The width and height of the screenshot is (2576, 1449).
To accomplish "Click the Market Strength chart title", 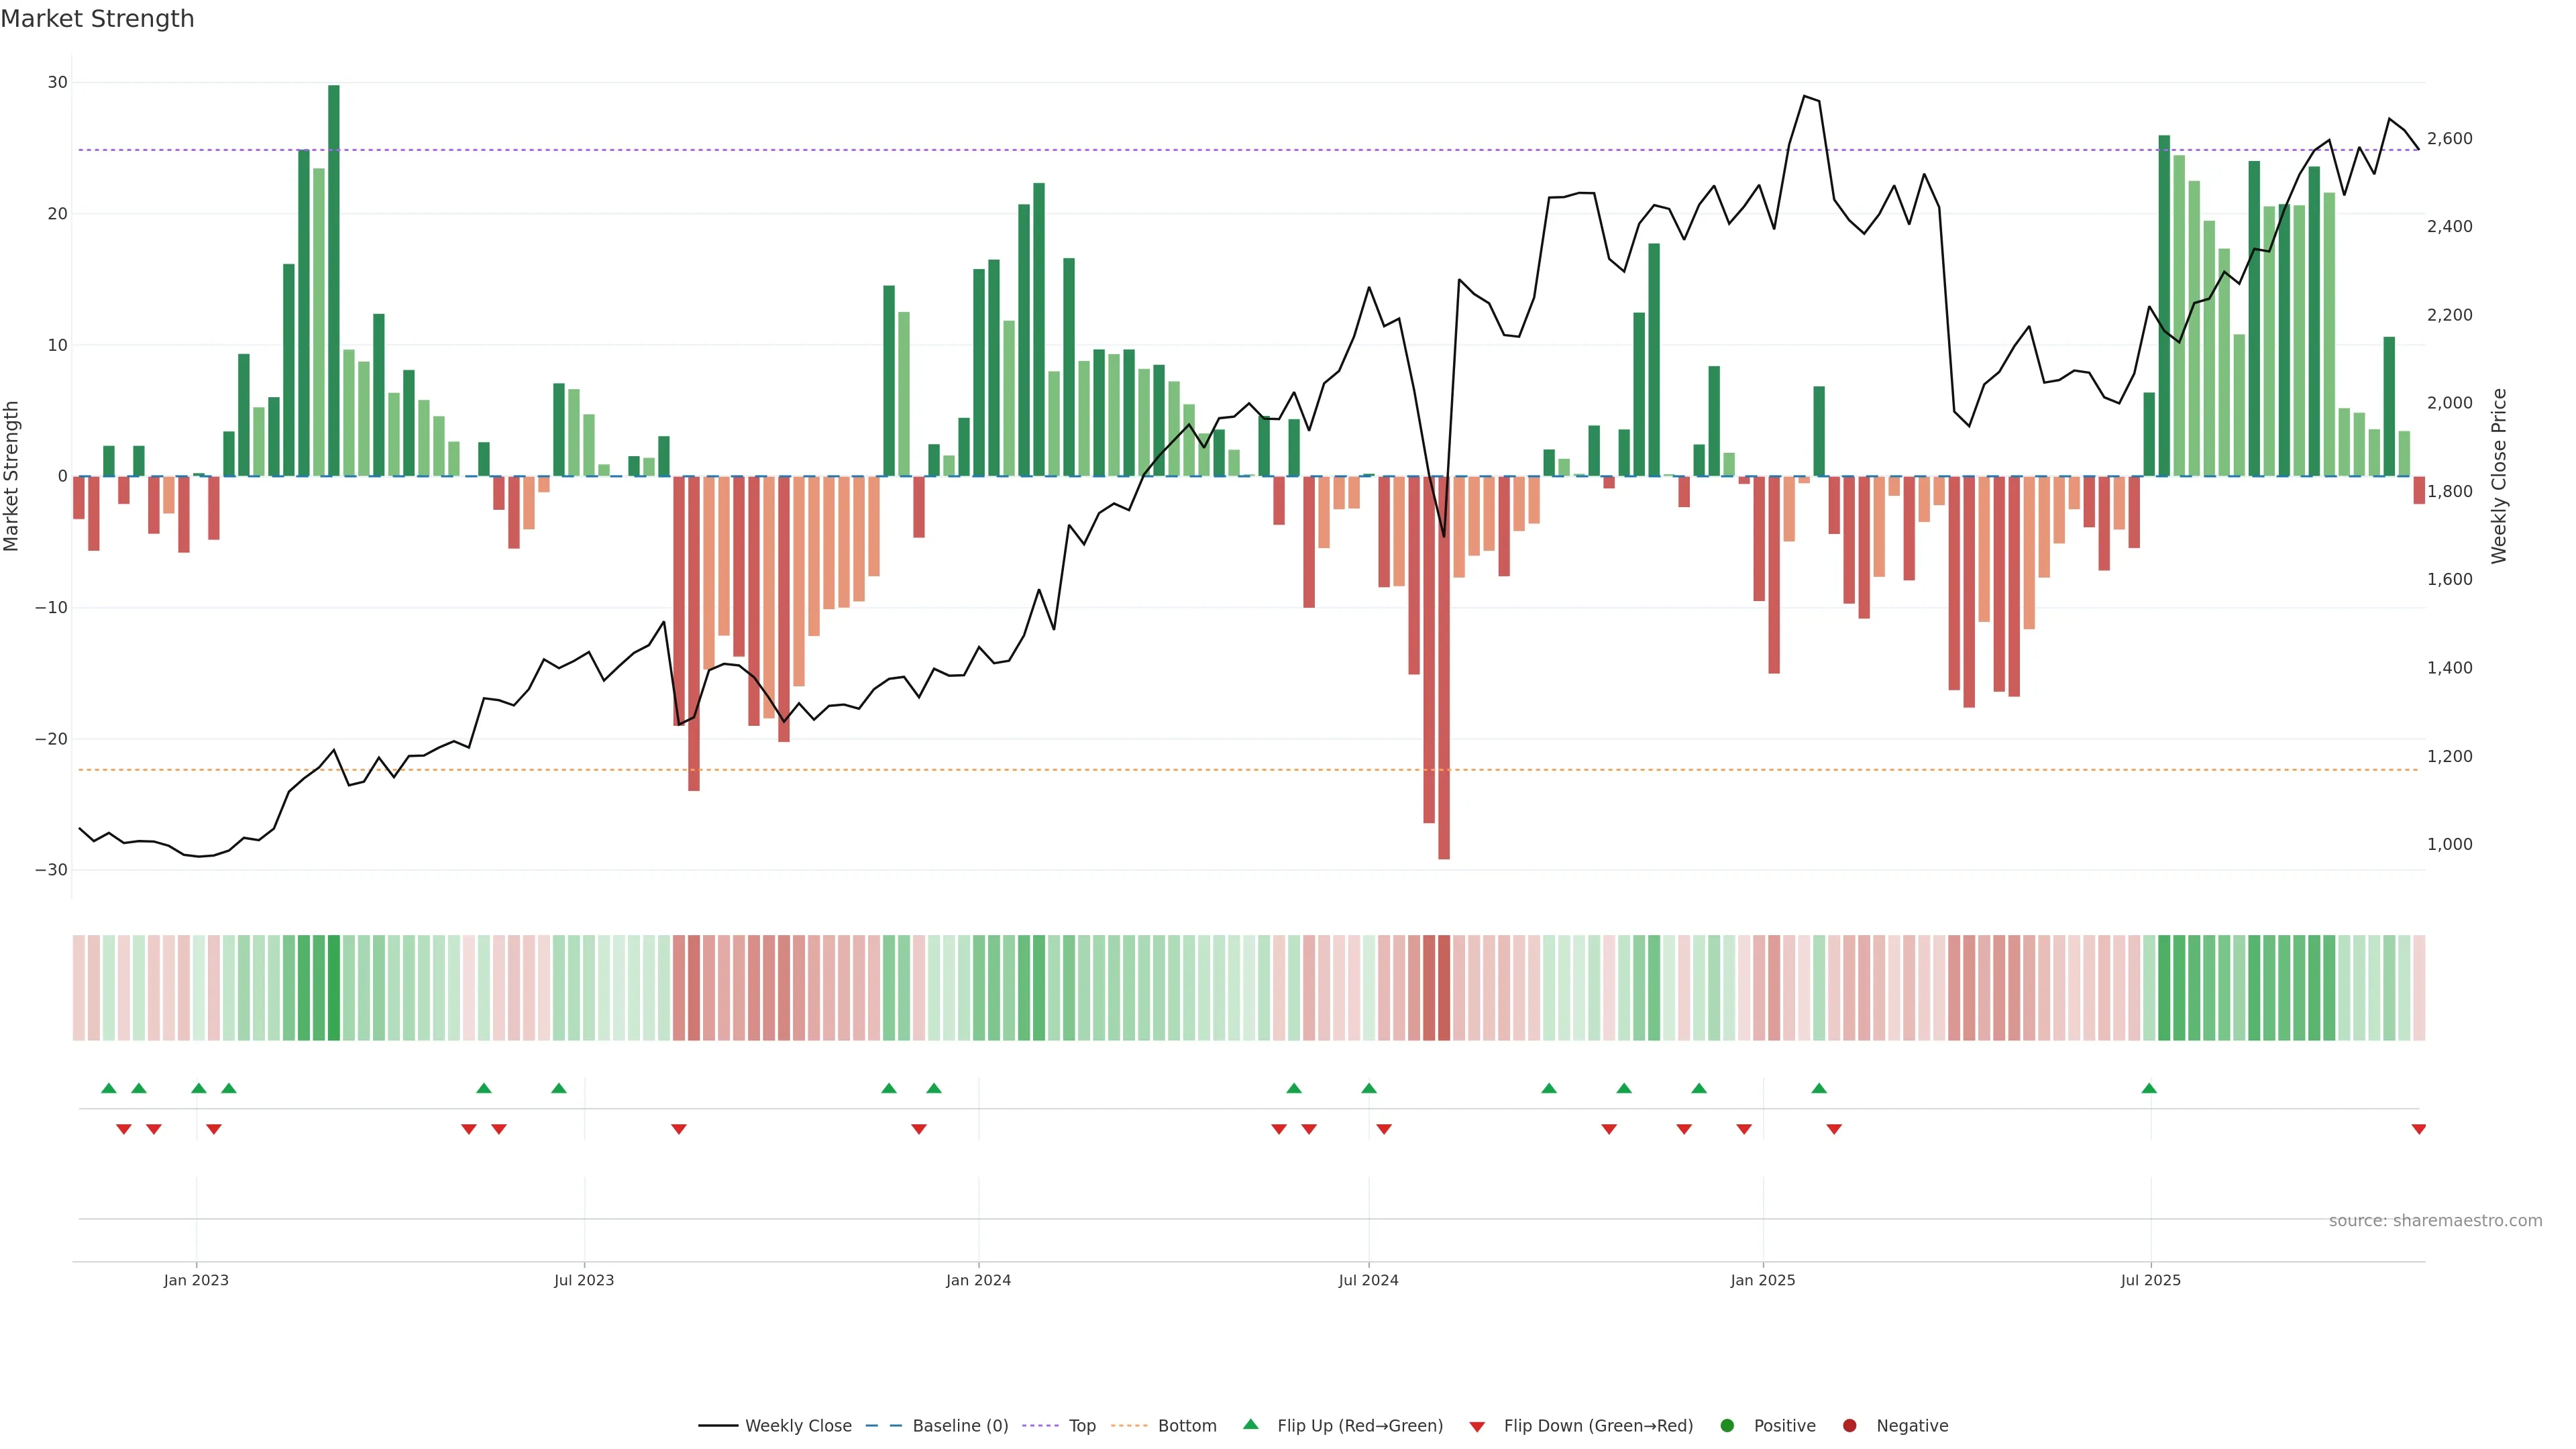I will (97, 19).
